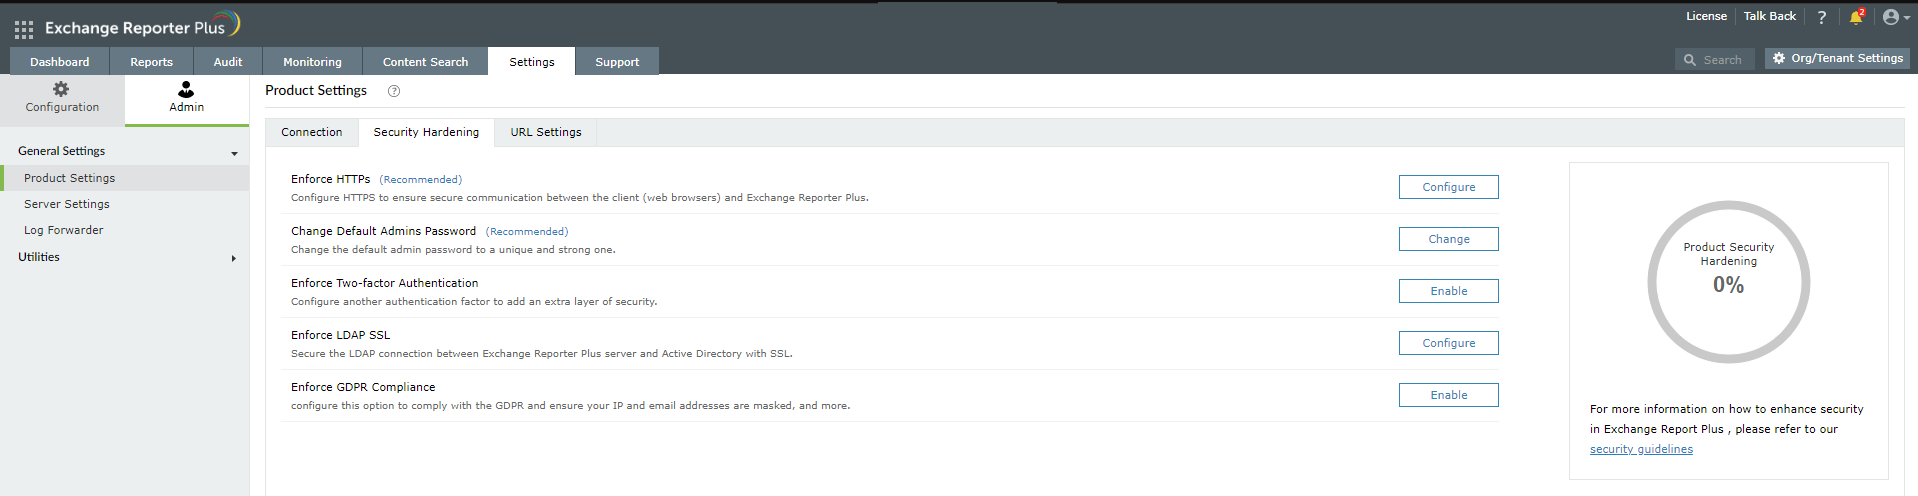
Task: Click the (Recommended) label beside Enforce HTTPs
Action: [x=420, y=180]
